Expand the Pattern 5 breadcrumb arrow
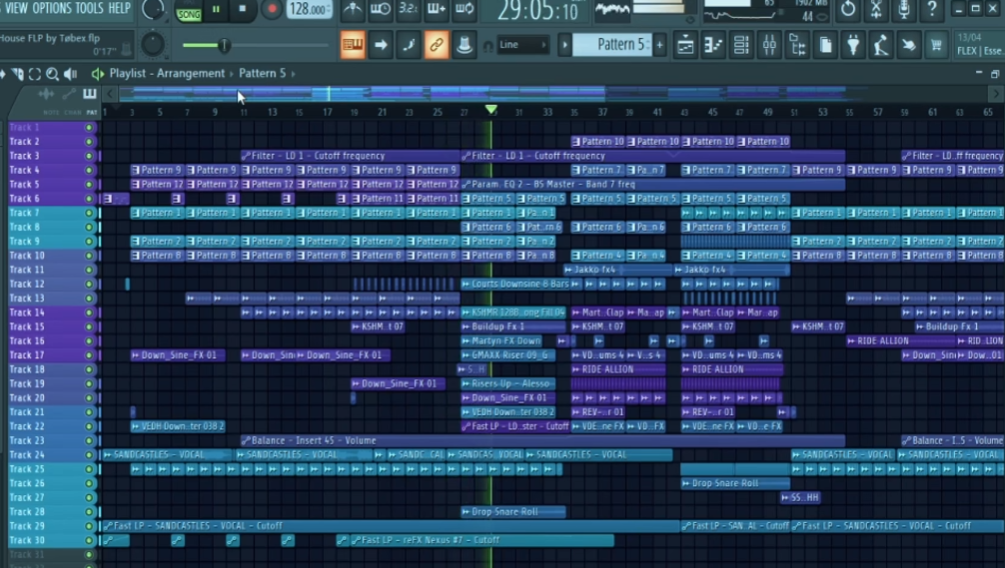 (294, 74)
